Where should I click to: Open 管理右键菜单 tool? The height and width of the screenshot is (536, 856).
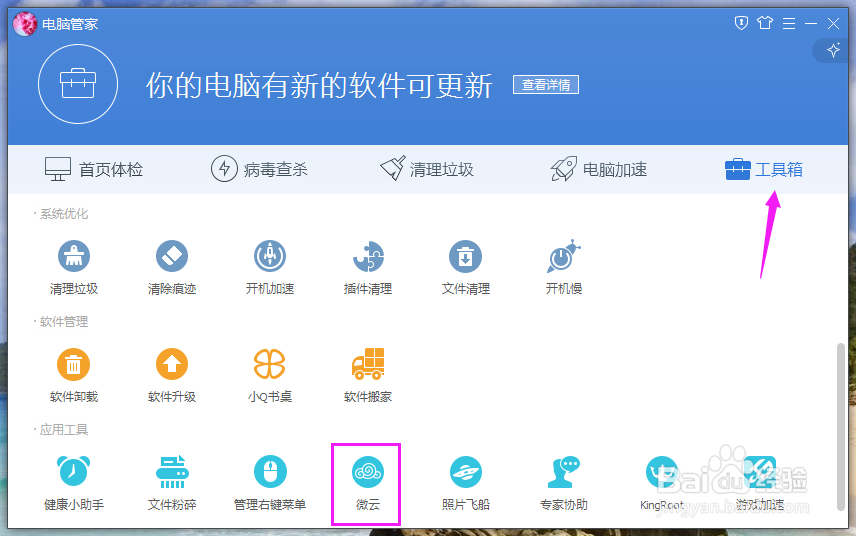click(270, 483)
